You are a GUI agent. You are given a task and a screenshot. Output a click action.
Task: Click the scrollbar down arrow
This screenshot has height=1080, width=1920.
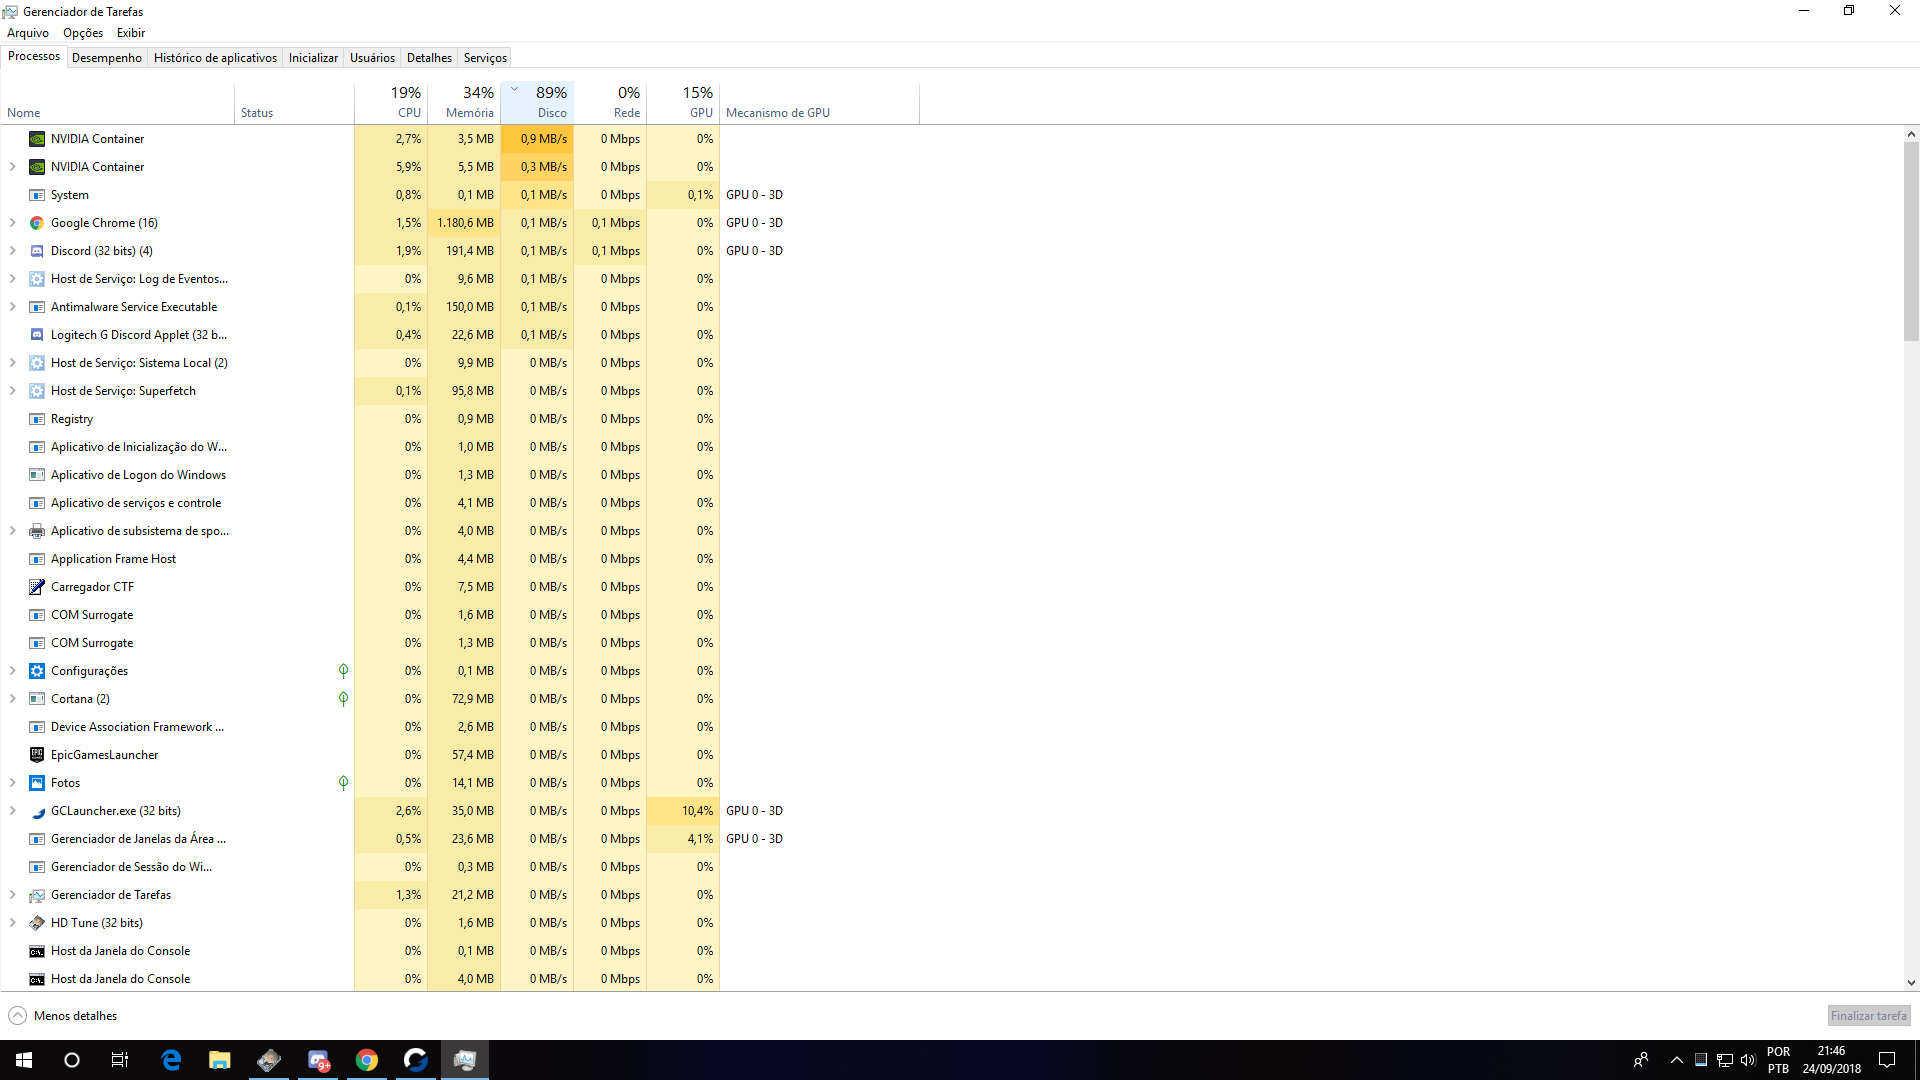[1911, 983]
